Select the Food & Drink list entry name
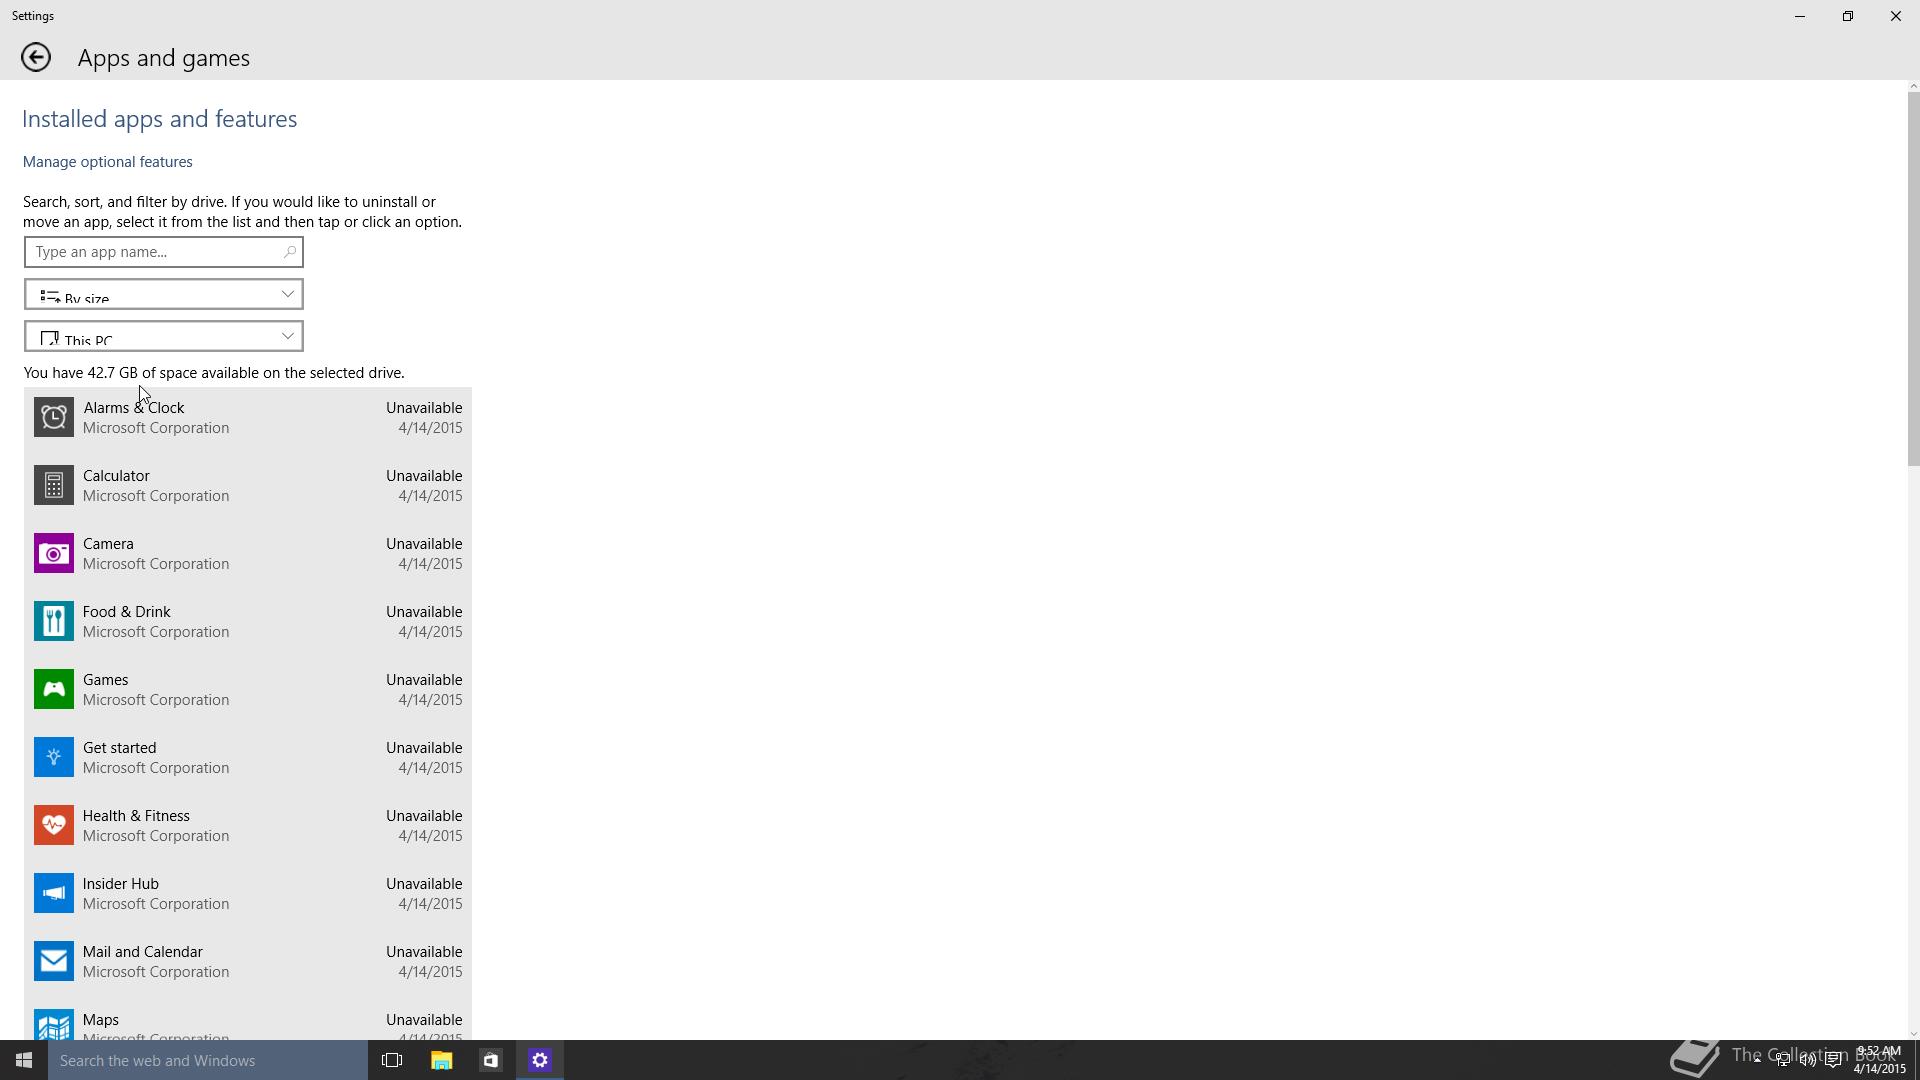Image resolution: width=1920 pixels, height=1080 pixels. click(127, 612)
